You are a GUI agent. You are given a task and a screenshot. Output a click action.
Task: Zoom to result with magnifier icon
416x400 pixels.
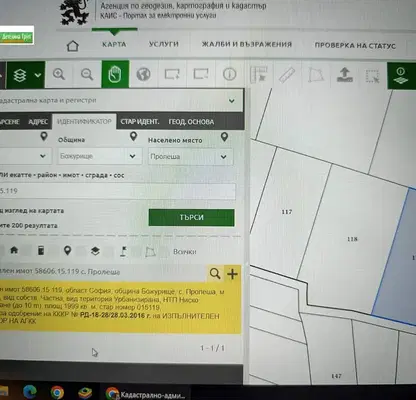[x=215, y=274]
